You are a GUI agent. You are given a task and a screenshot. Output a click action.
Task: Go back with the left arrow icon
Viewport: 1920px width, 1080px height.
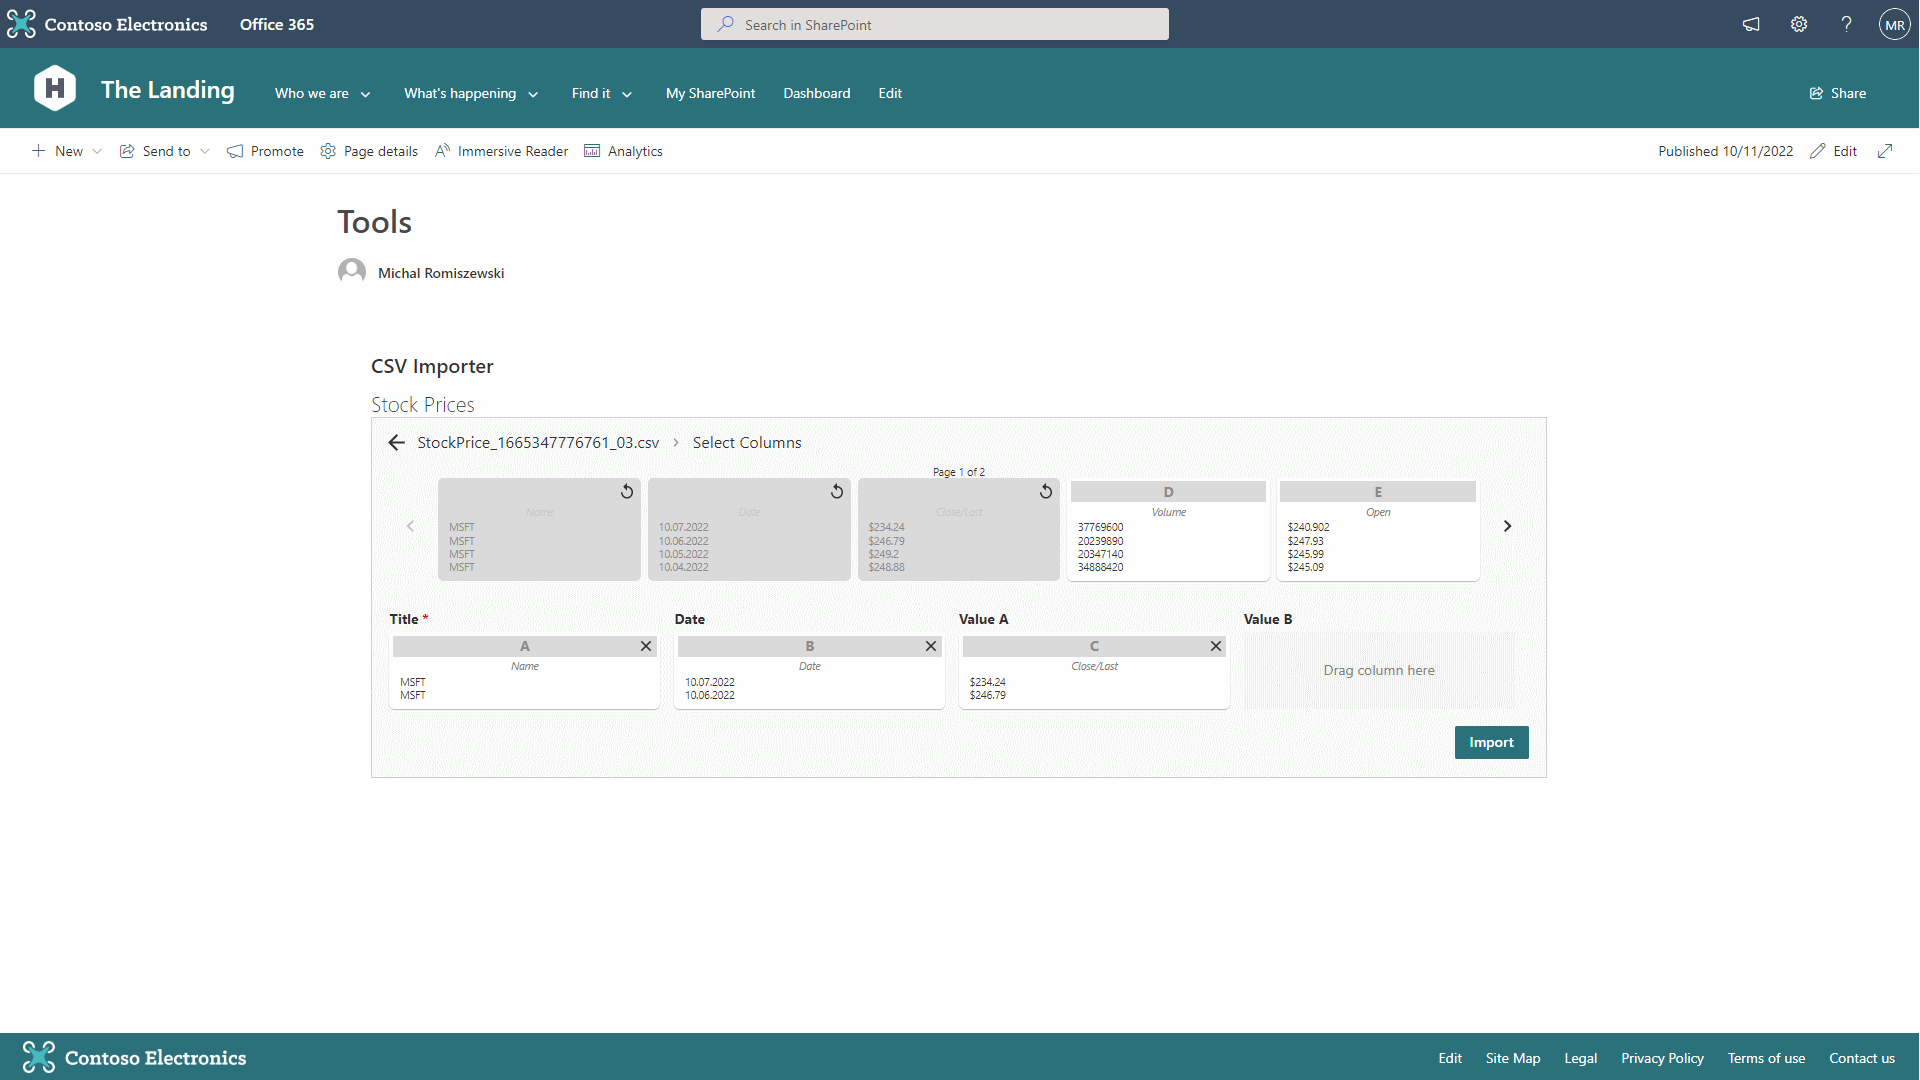(396, 443)
